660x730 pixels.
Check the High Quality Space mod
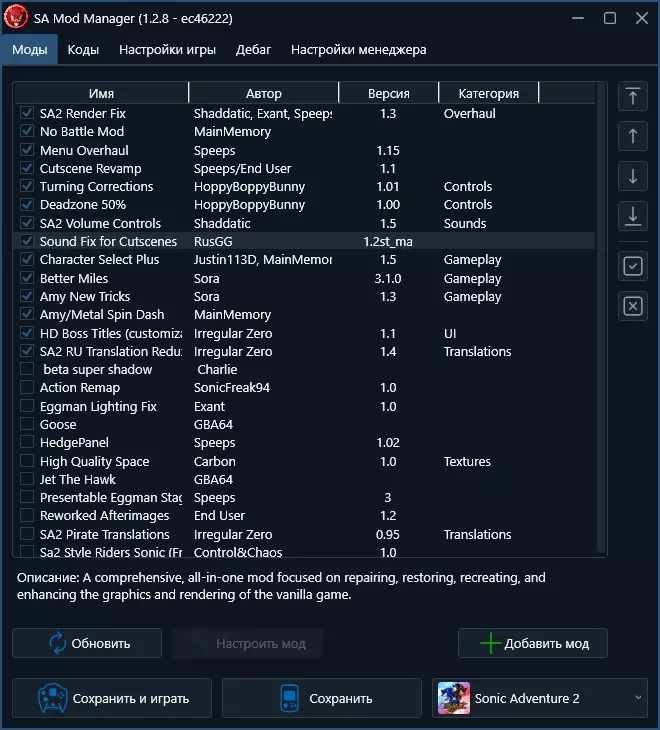[x=27, y=461]
